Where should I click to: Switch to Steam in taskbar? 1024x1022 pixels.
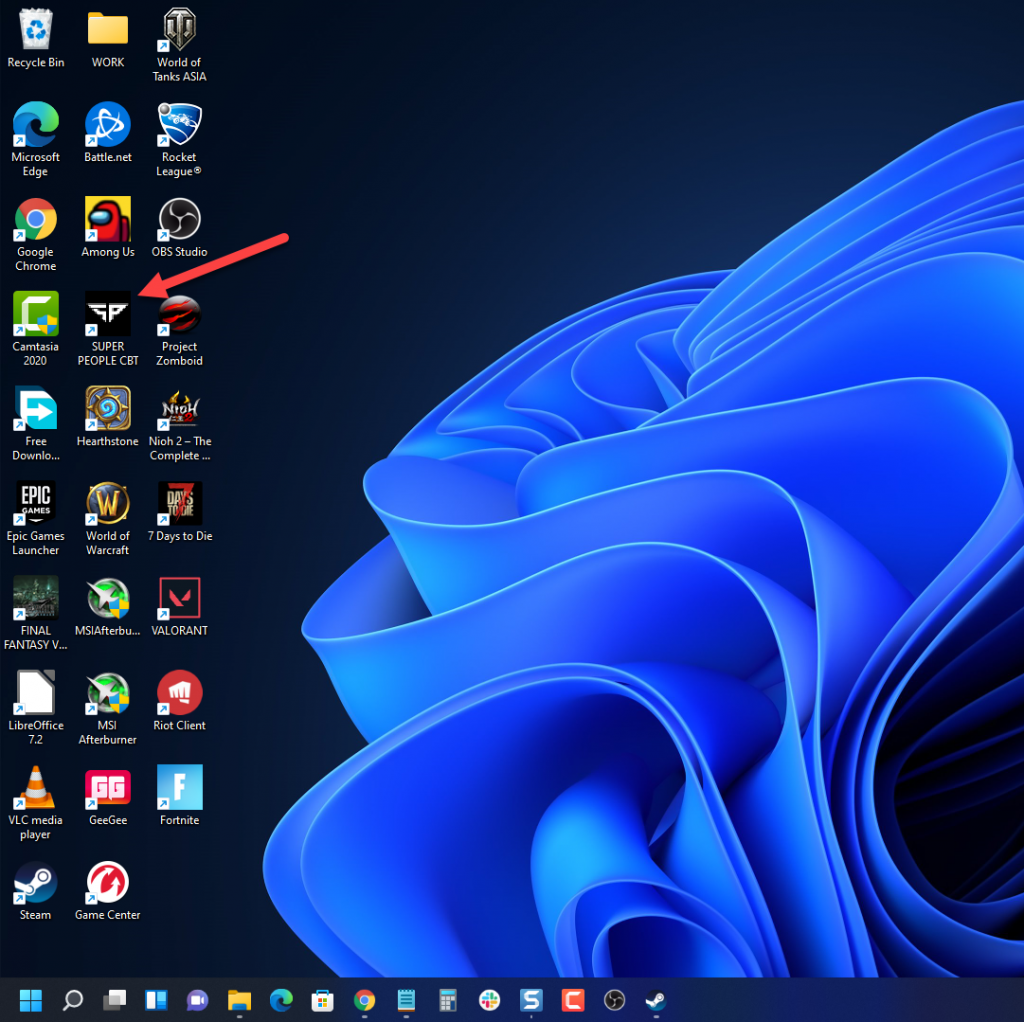(x=656, y=1000)
